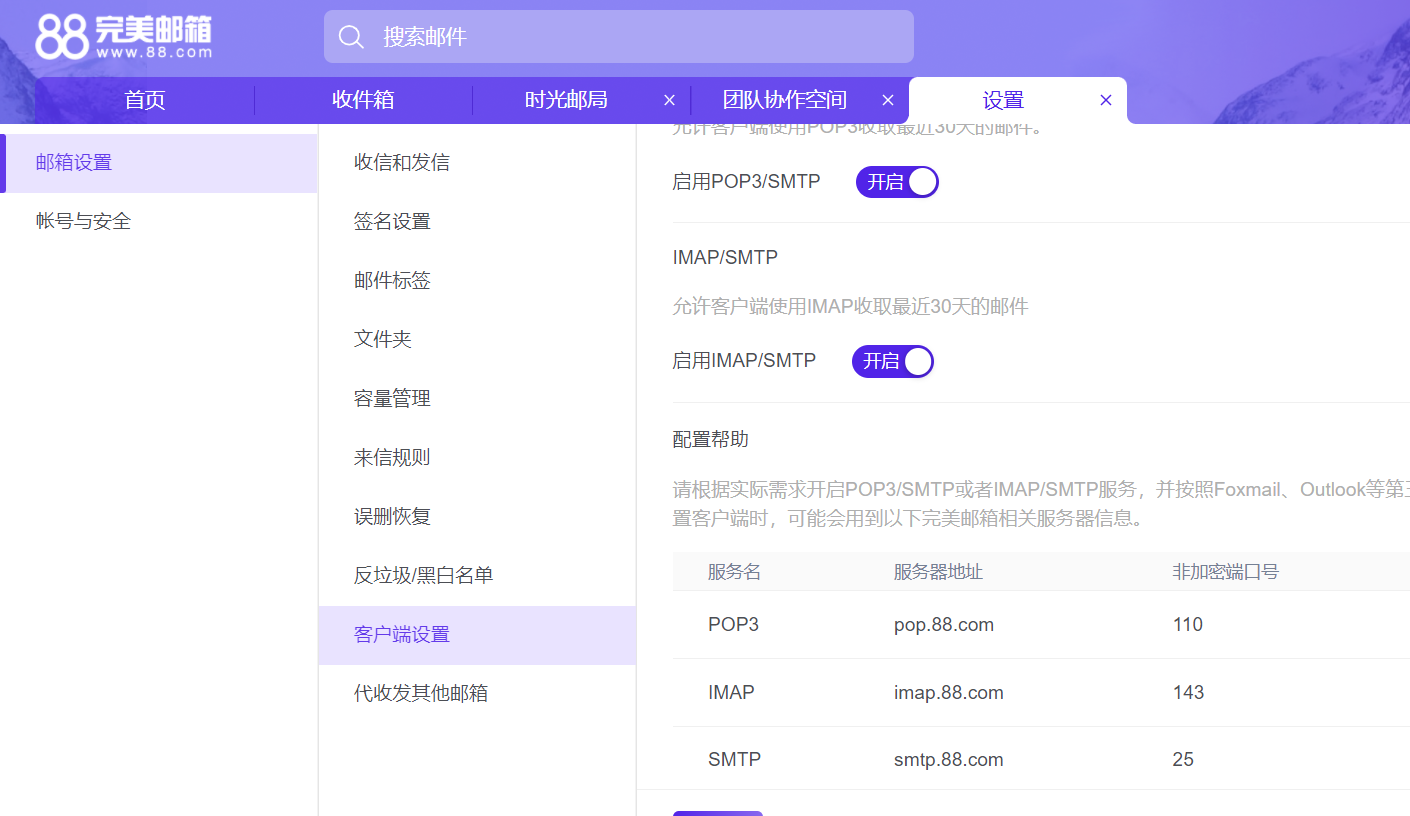Close the 团队协作空间 tab
This screenshot has height=816, width=1410.
tap(888, 100)
